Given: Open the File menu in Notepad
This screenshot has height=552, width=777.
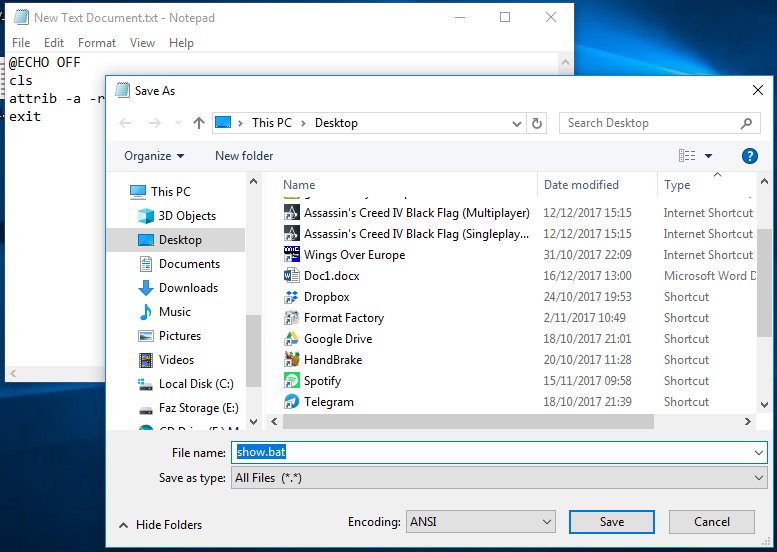Looking at the screenshot, I should tap(21, 43).
